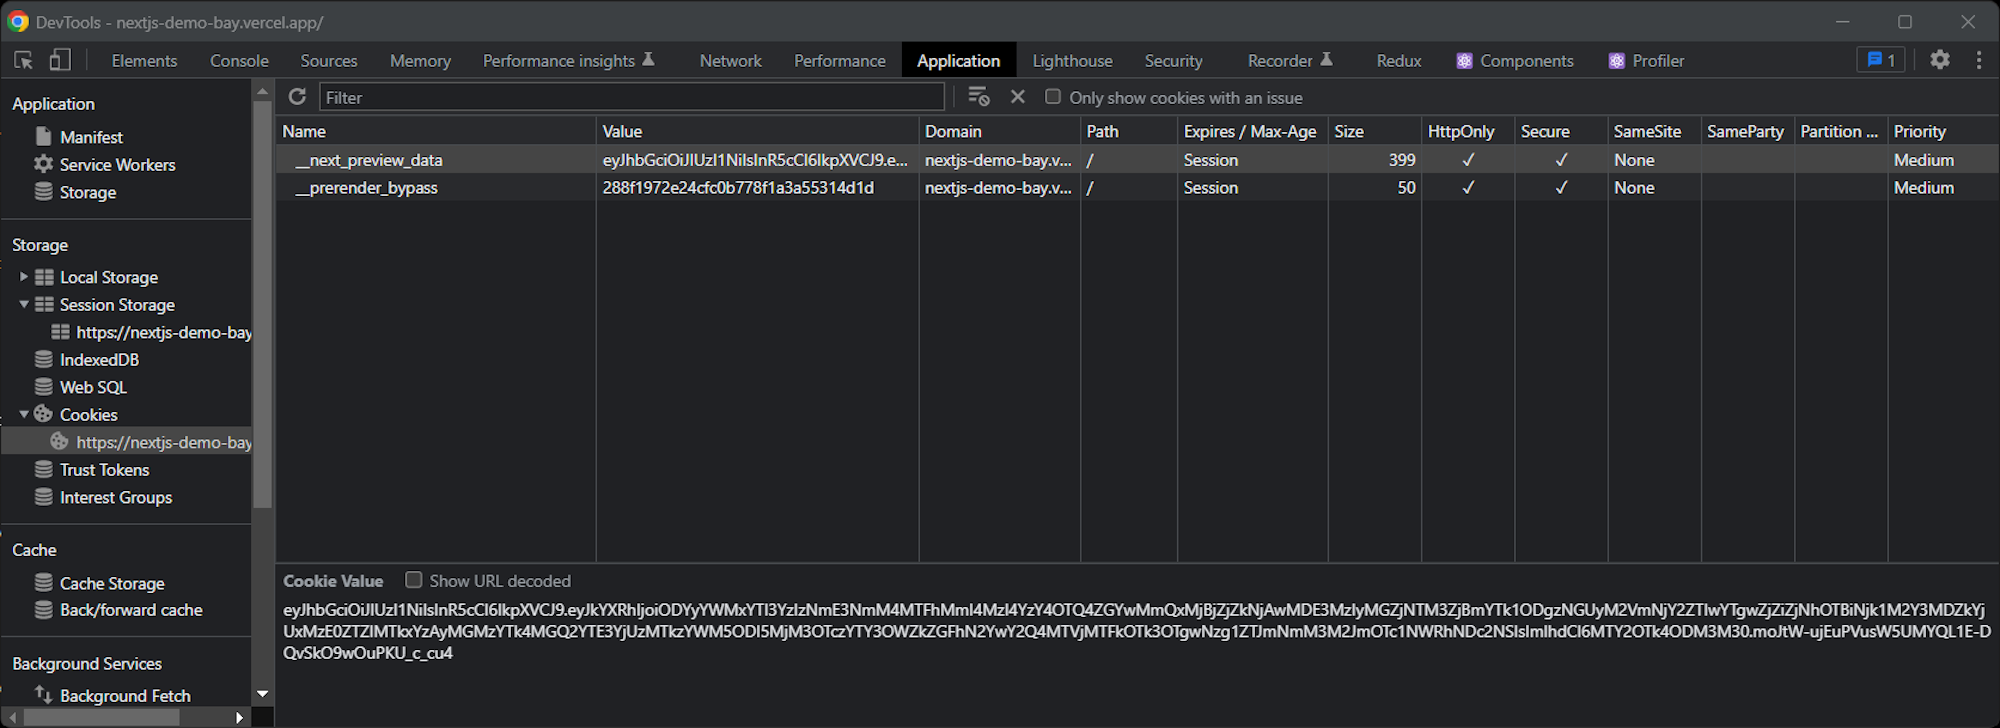Viewport: 2000px width, 728px height.
Task: Click value 288f1972e24cfc0b778f1a3a55314d1d
Action: tap(738, 188)
